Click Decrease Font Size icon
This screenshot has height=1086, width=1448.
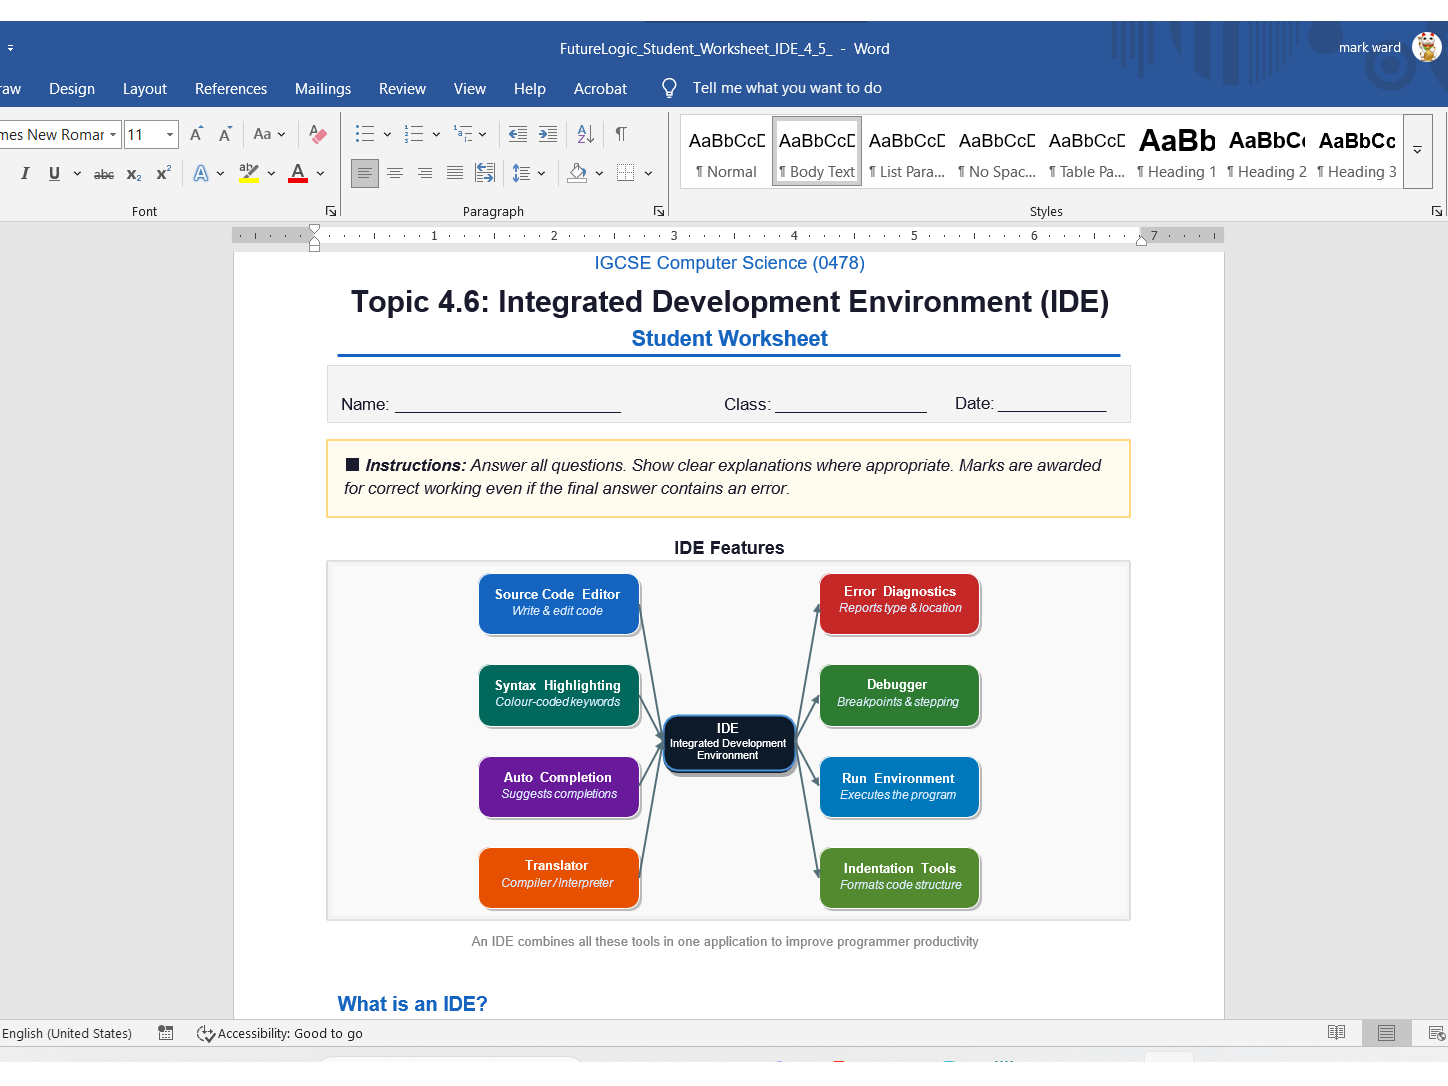[225, 134]
